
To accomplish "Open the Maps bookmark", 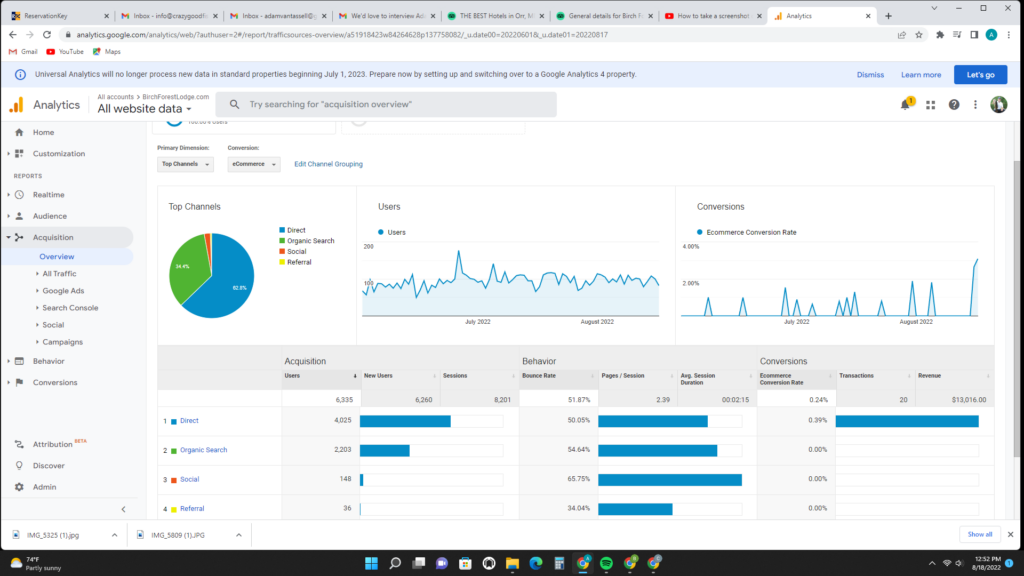I will 107,52.
